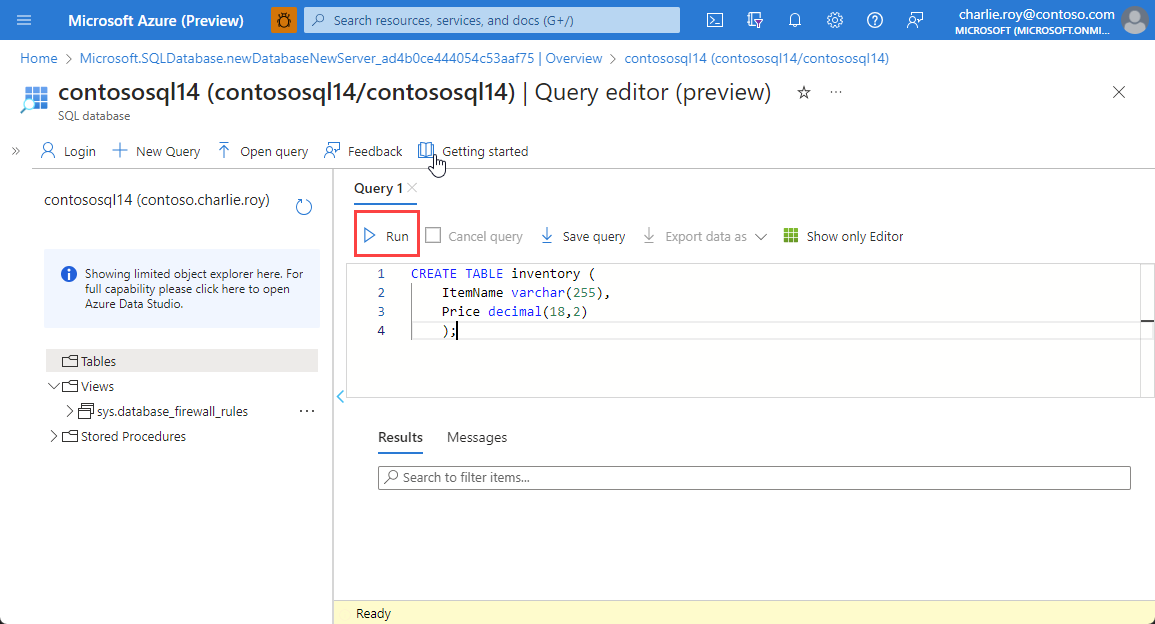1155x624 pixels.
Task: Open Azure Cloud Shell icon
Action: tap(715, 20)
